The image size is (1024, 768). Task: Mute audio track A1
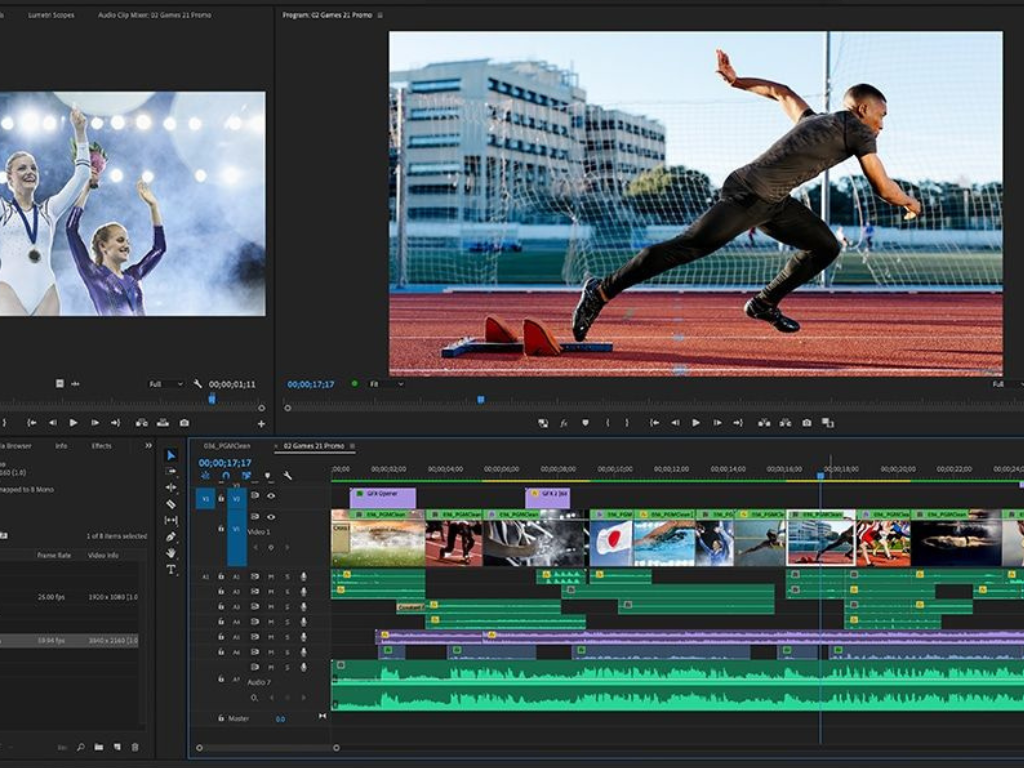pyautogui.click(x=271, y=576)
